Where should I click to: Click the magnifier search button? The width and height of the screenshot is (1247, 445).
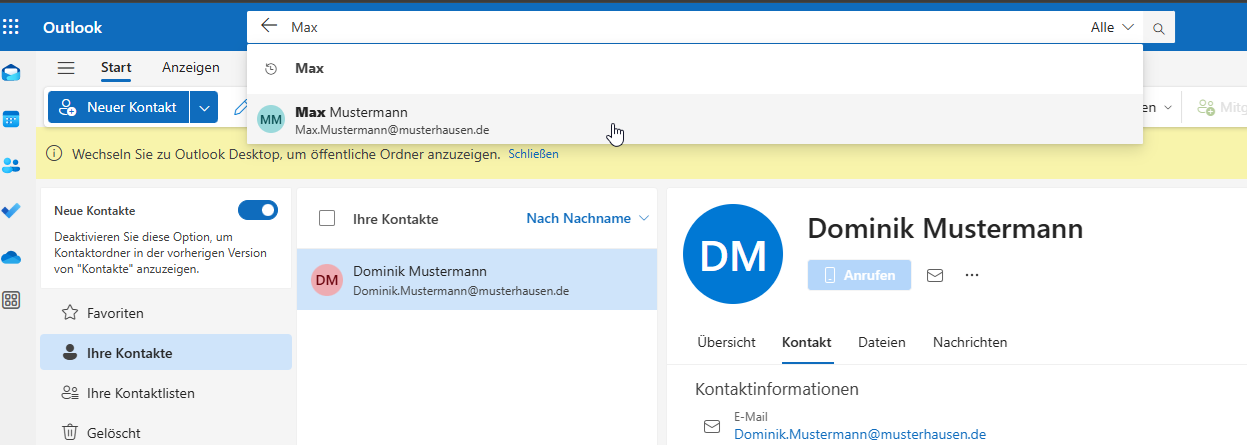pos(1159,28)
